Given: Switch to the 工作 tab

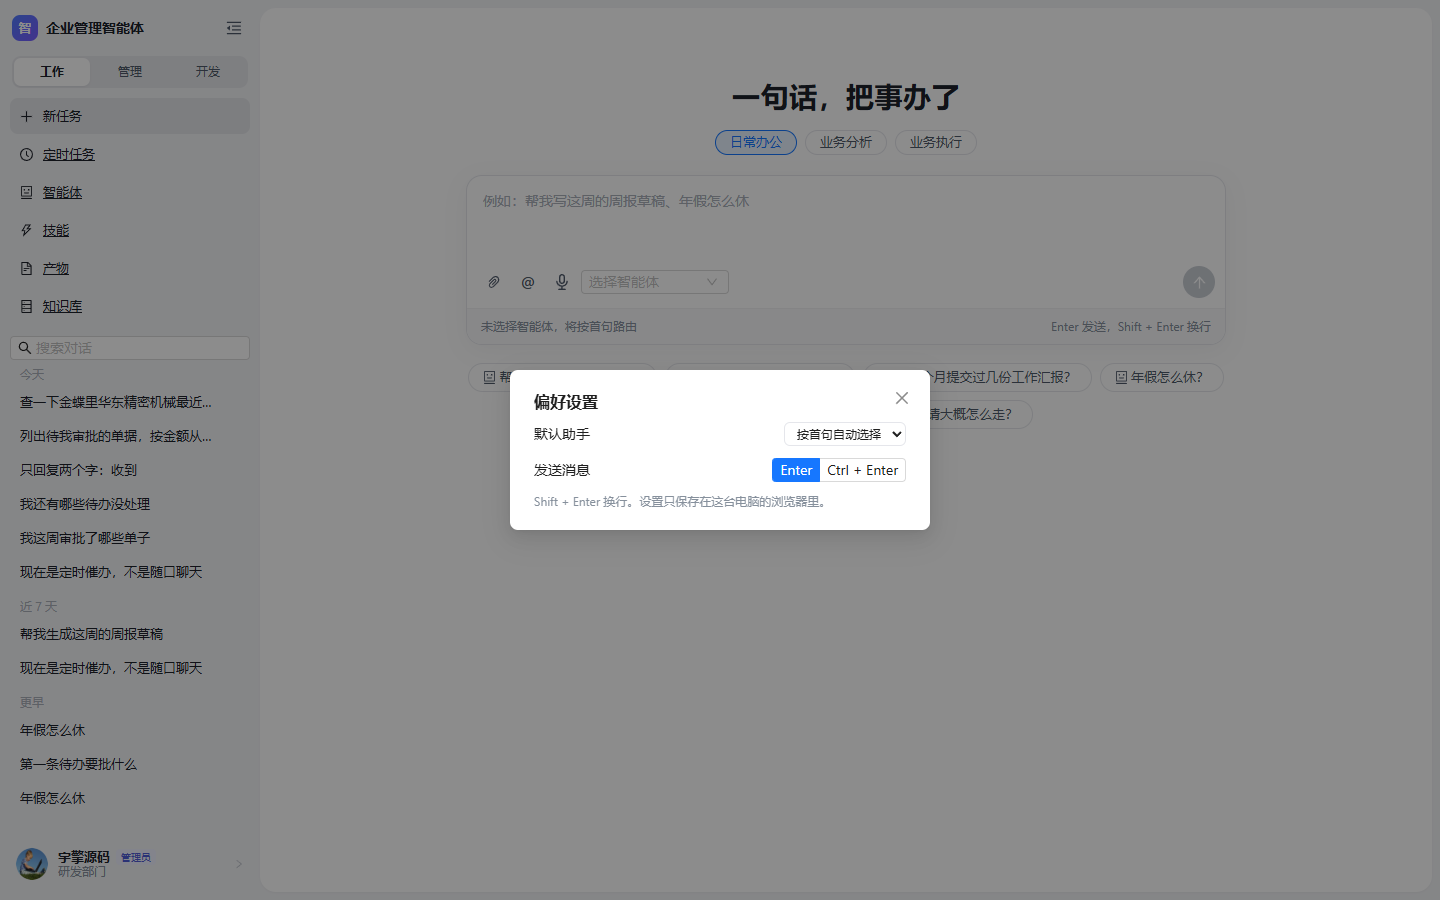Looking at the screenshot, I should tap(52, 72).
